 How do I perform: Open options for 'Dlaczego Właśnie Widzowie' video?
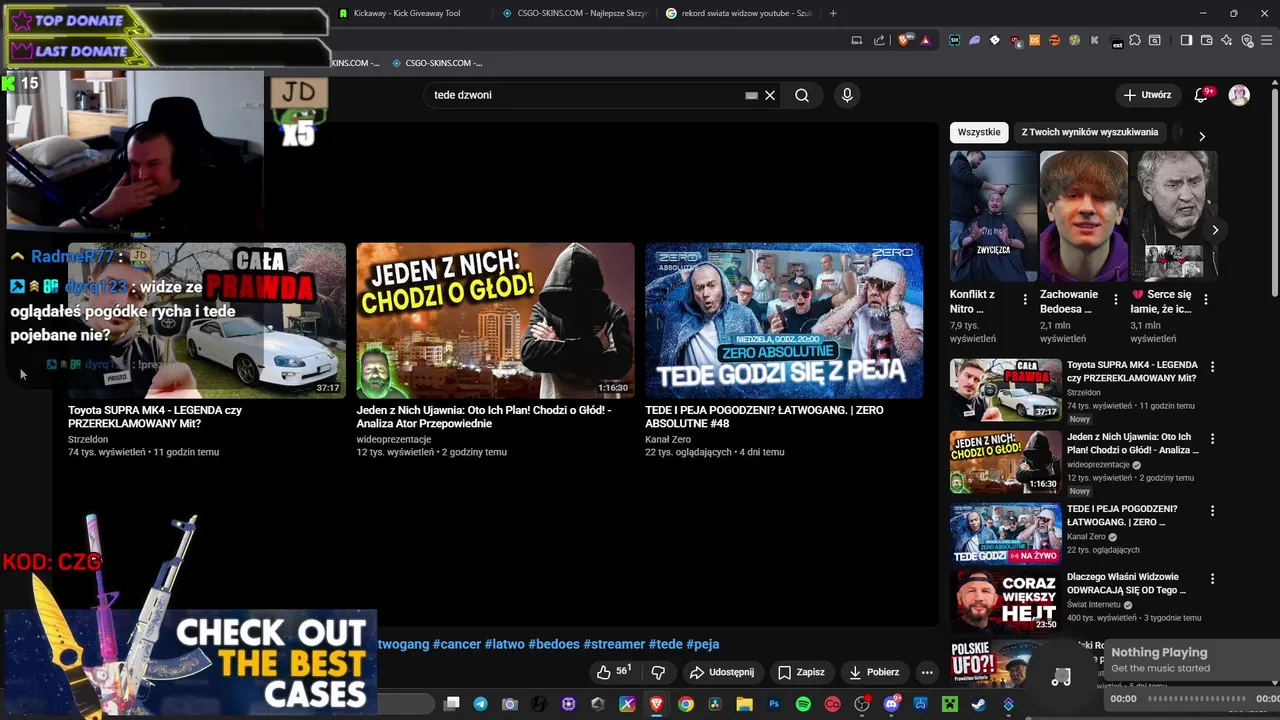[1212, 579]
